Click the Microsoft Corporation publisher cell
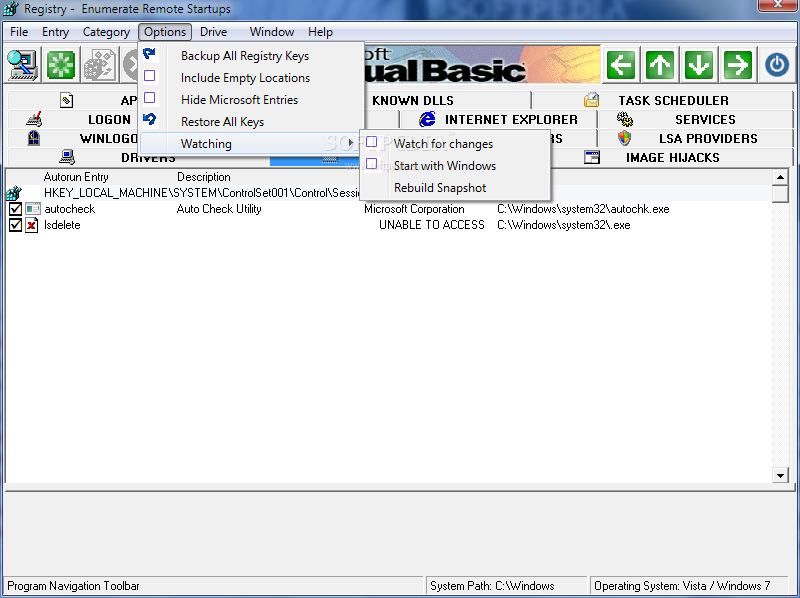This screenshot has height=598, width=800. point(414,209)
